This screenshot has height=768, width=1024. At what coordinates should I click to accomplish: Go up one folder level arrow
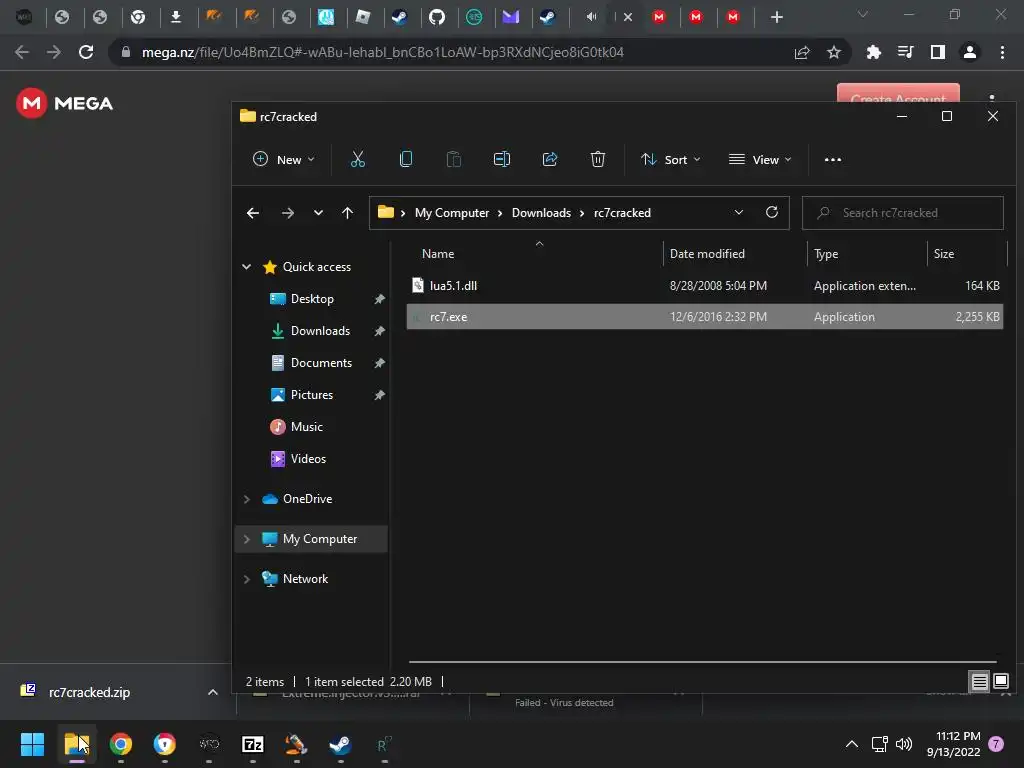coord(347,213)
